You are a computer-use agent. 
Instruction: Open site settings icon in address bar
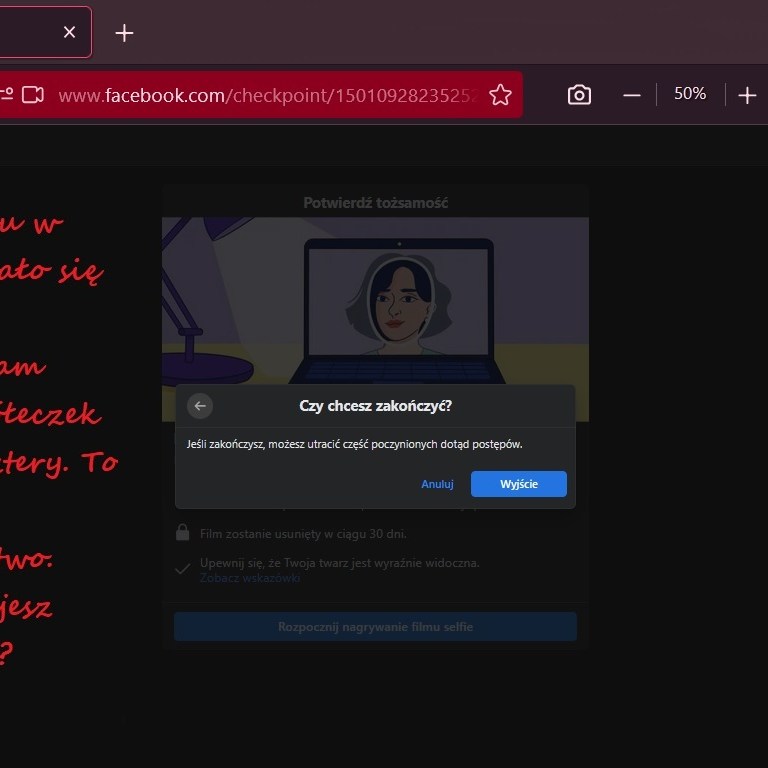[6, 94]
